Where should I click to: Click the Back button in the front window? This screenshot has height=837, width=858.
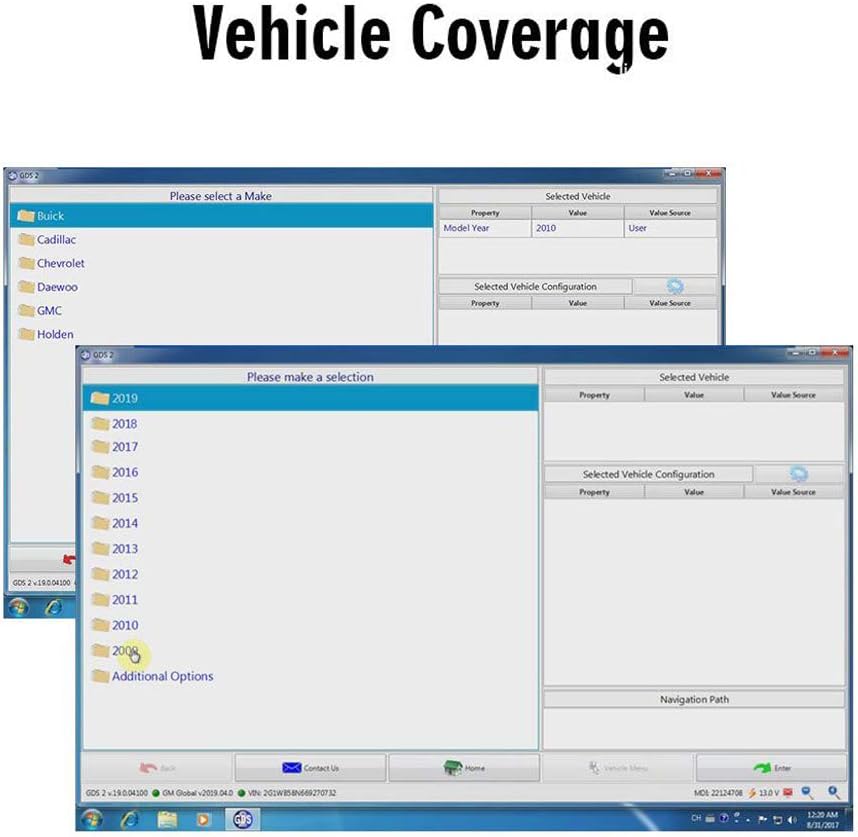pos(157,768)
